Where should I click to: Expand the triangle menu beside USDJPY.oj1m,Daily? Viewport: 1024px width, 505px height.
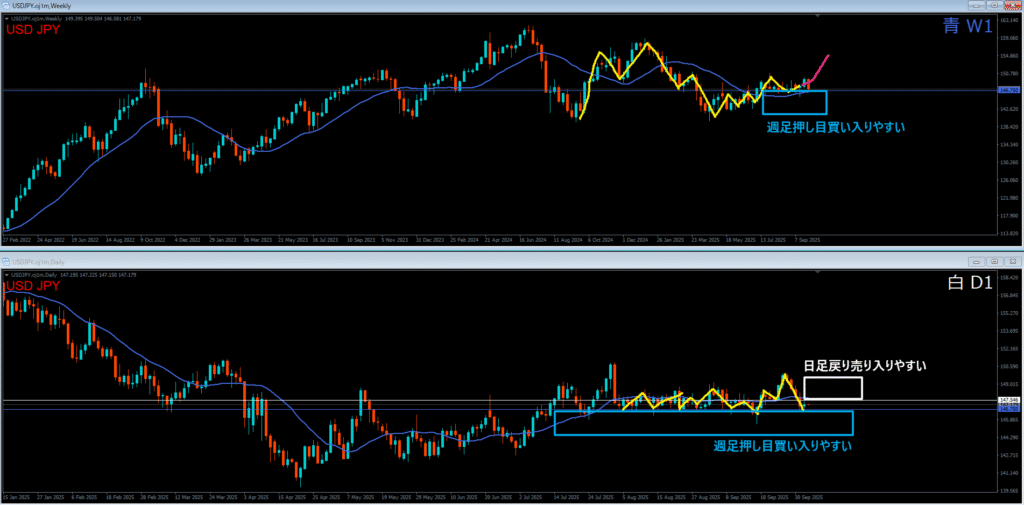pos(6,275)
